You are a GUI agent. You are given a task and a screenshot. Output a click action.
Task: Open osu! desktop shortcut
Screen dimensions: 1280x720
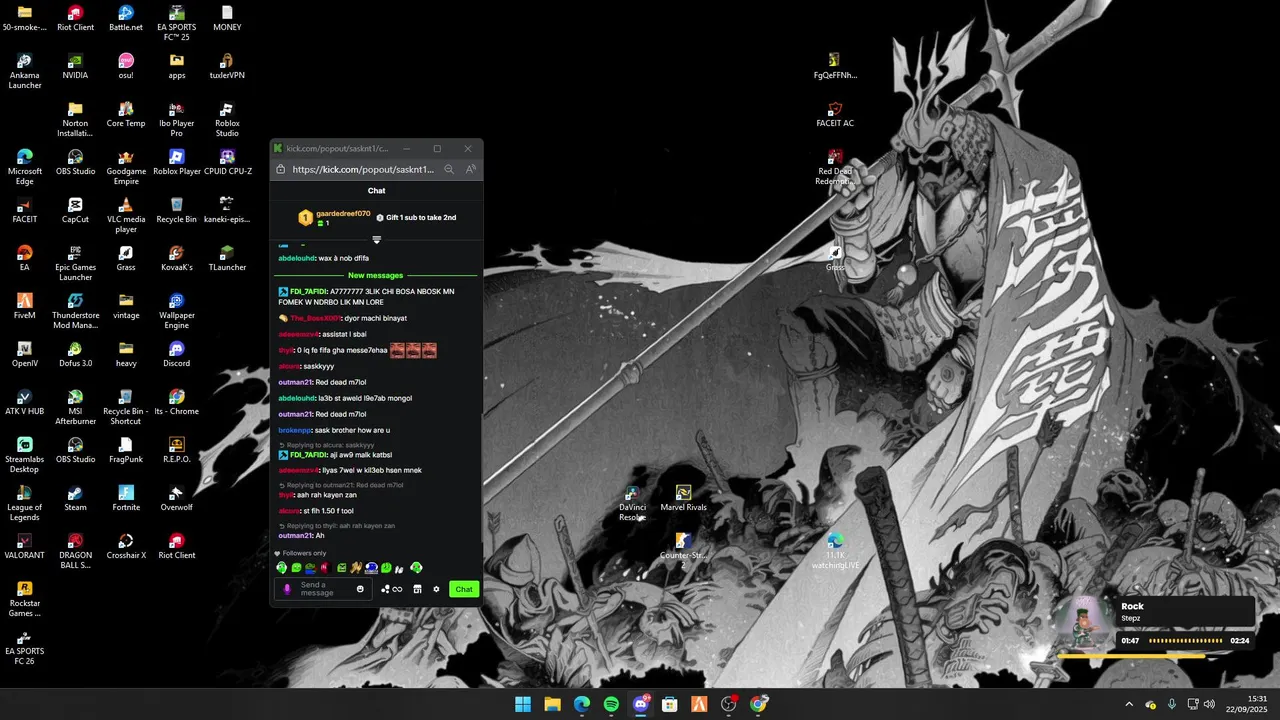(126, 66)
